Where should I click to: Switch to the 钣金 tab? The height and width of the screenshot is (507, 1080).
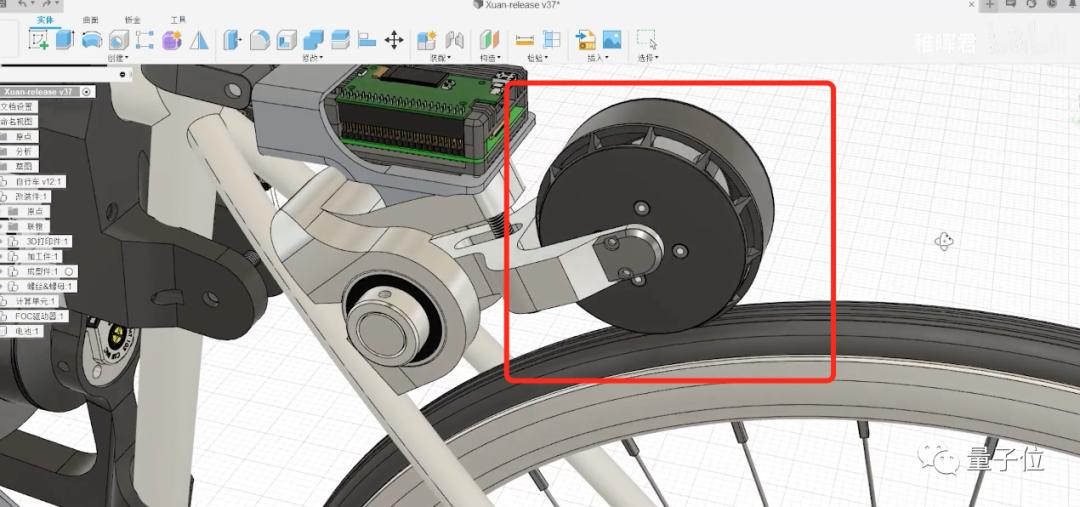132,20
